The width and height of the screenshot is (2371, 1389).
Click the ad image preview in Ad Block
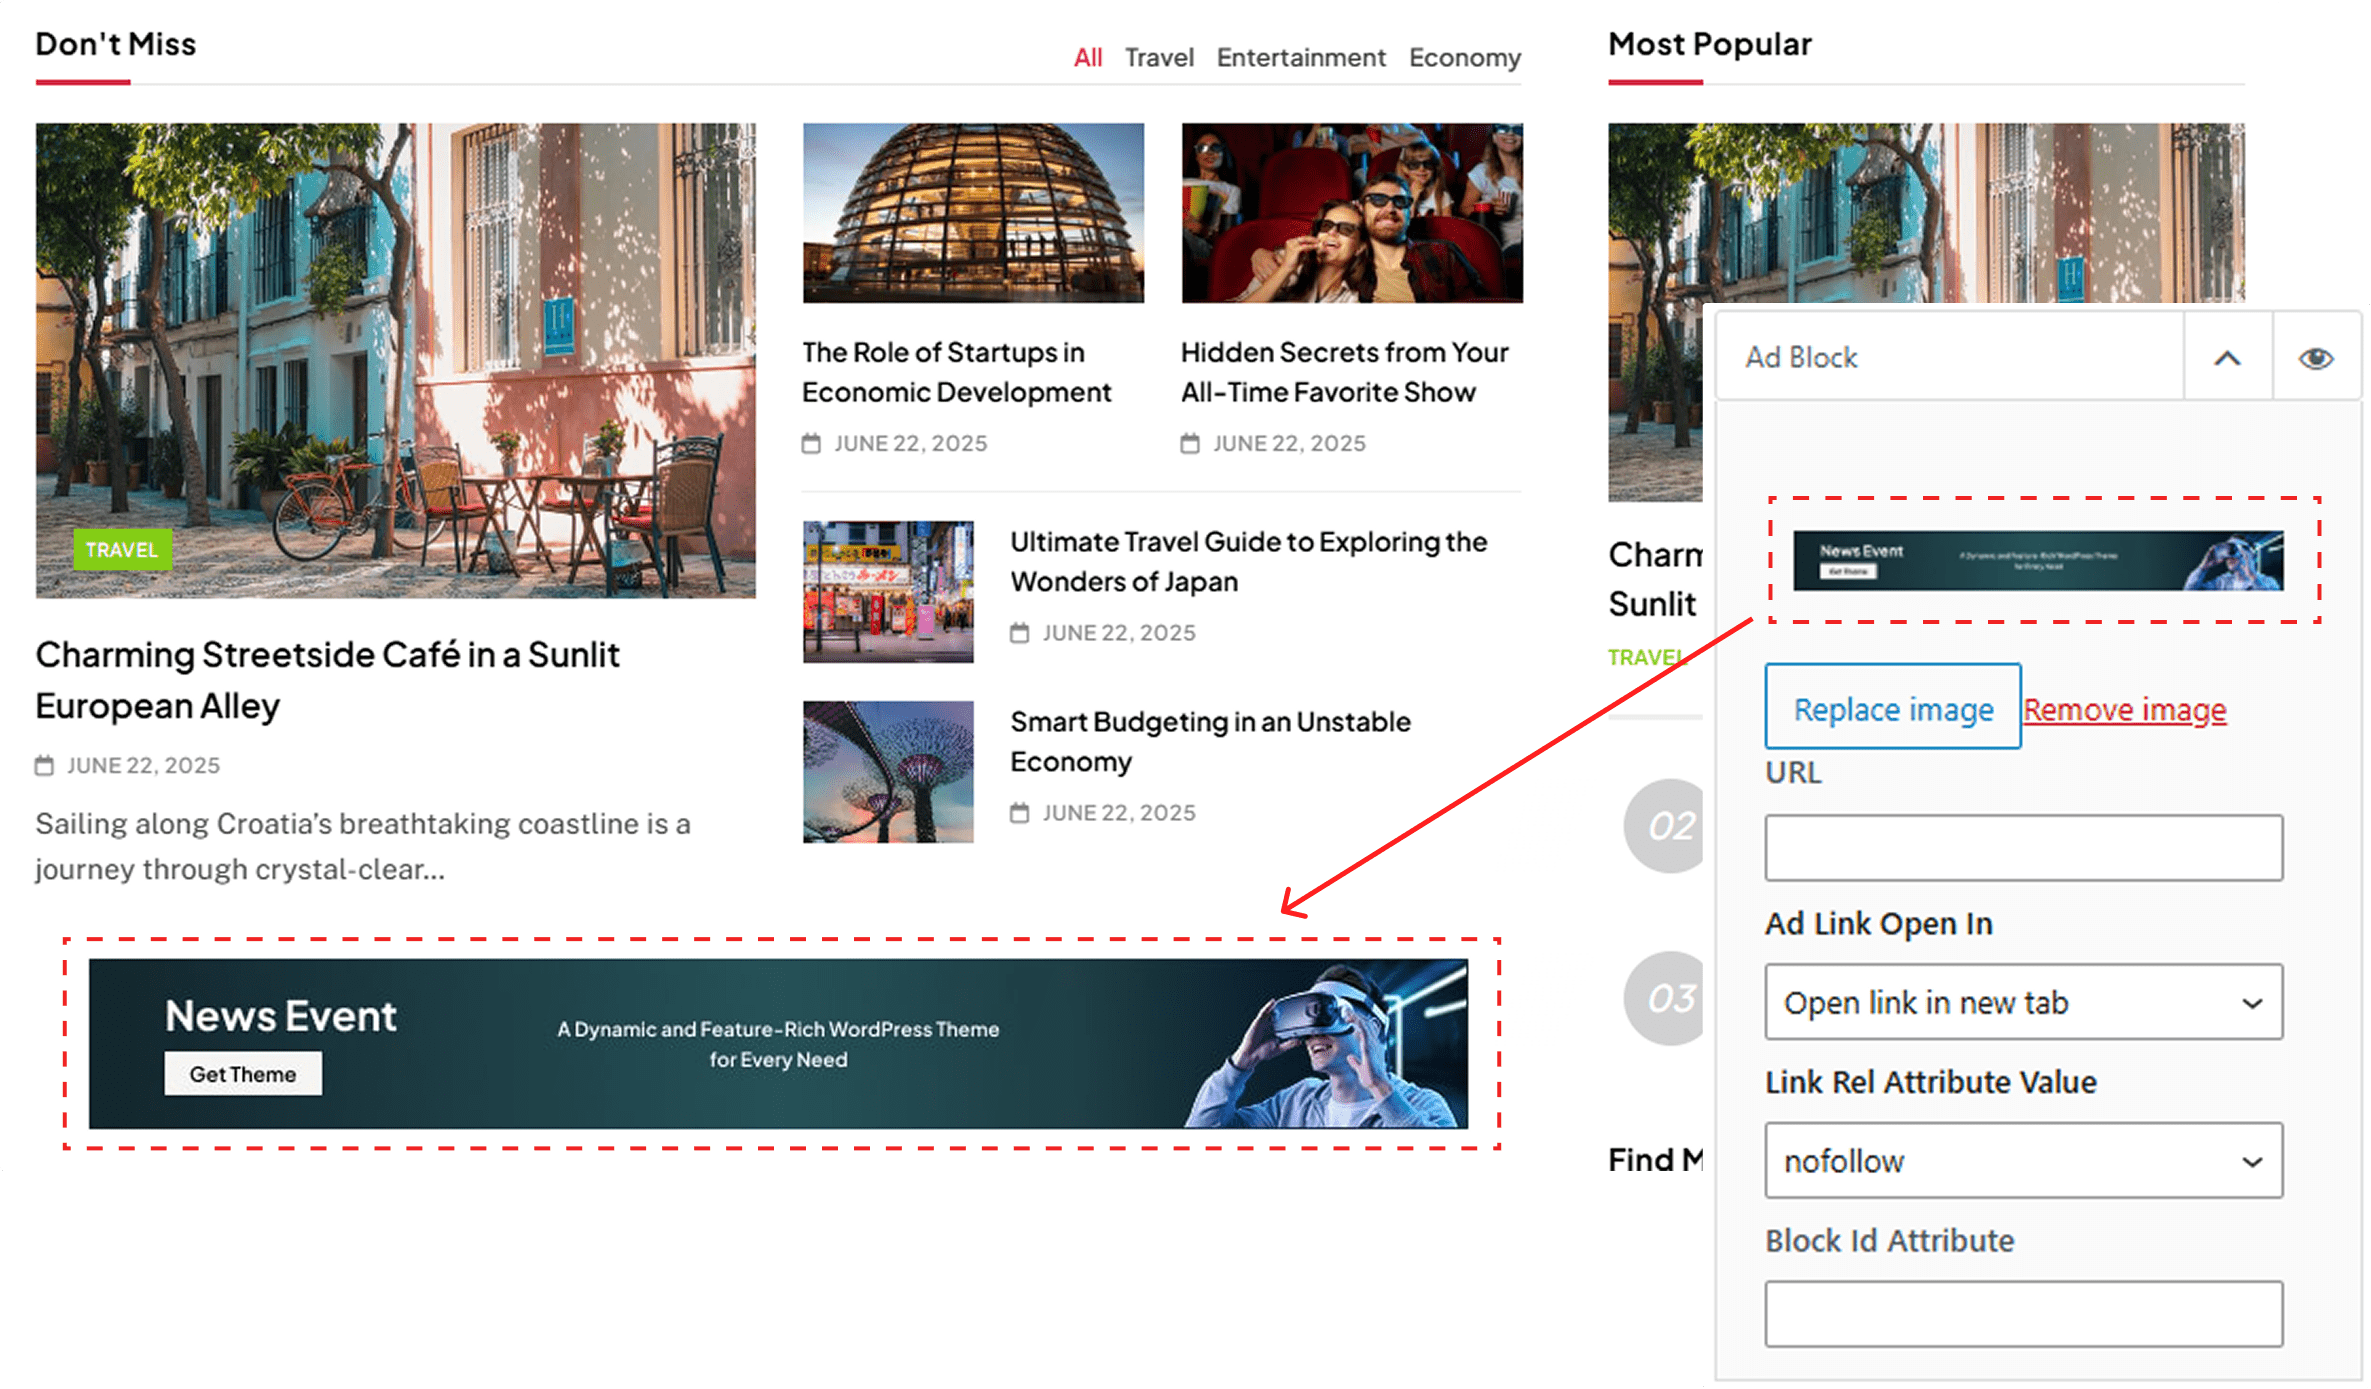(x=2037, y=560)
